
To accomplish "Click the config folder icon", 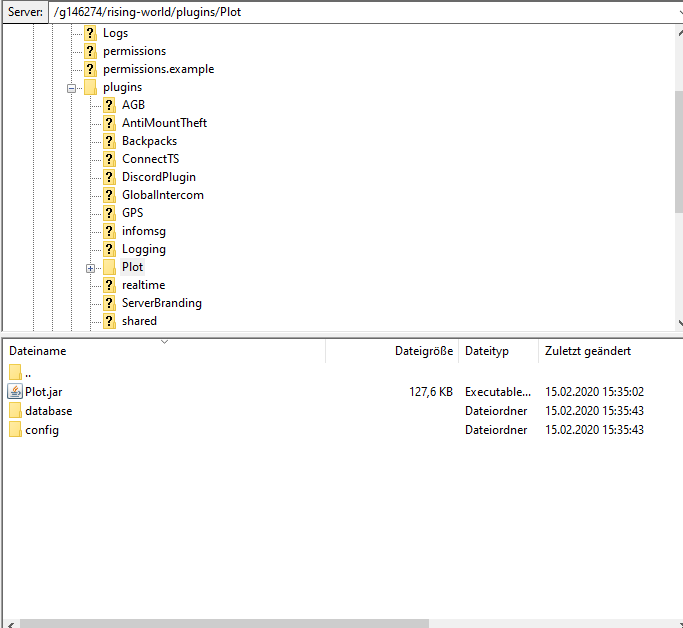I will point(15,430).
